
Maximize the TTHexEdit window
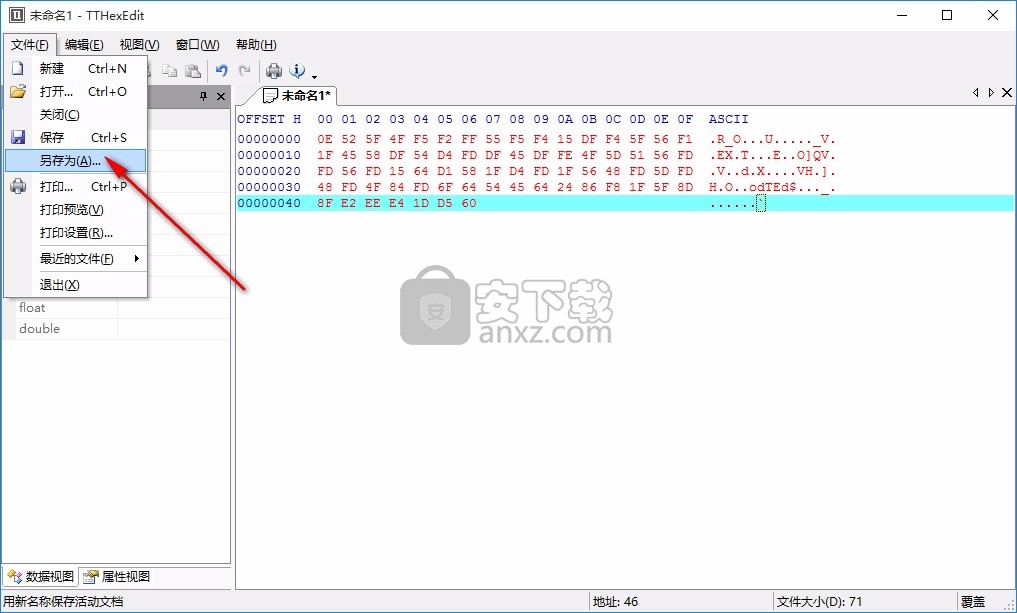point(947,15)
